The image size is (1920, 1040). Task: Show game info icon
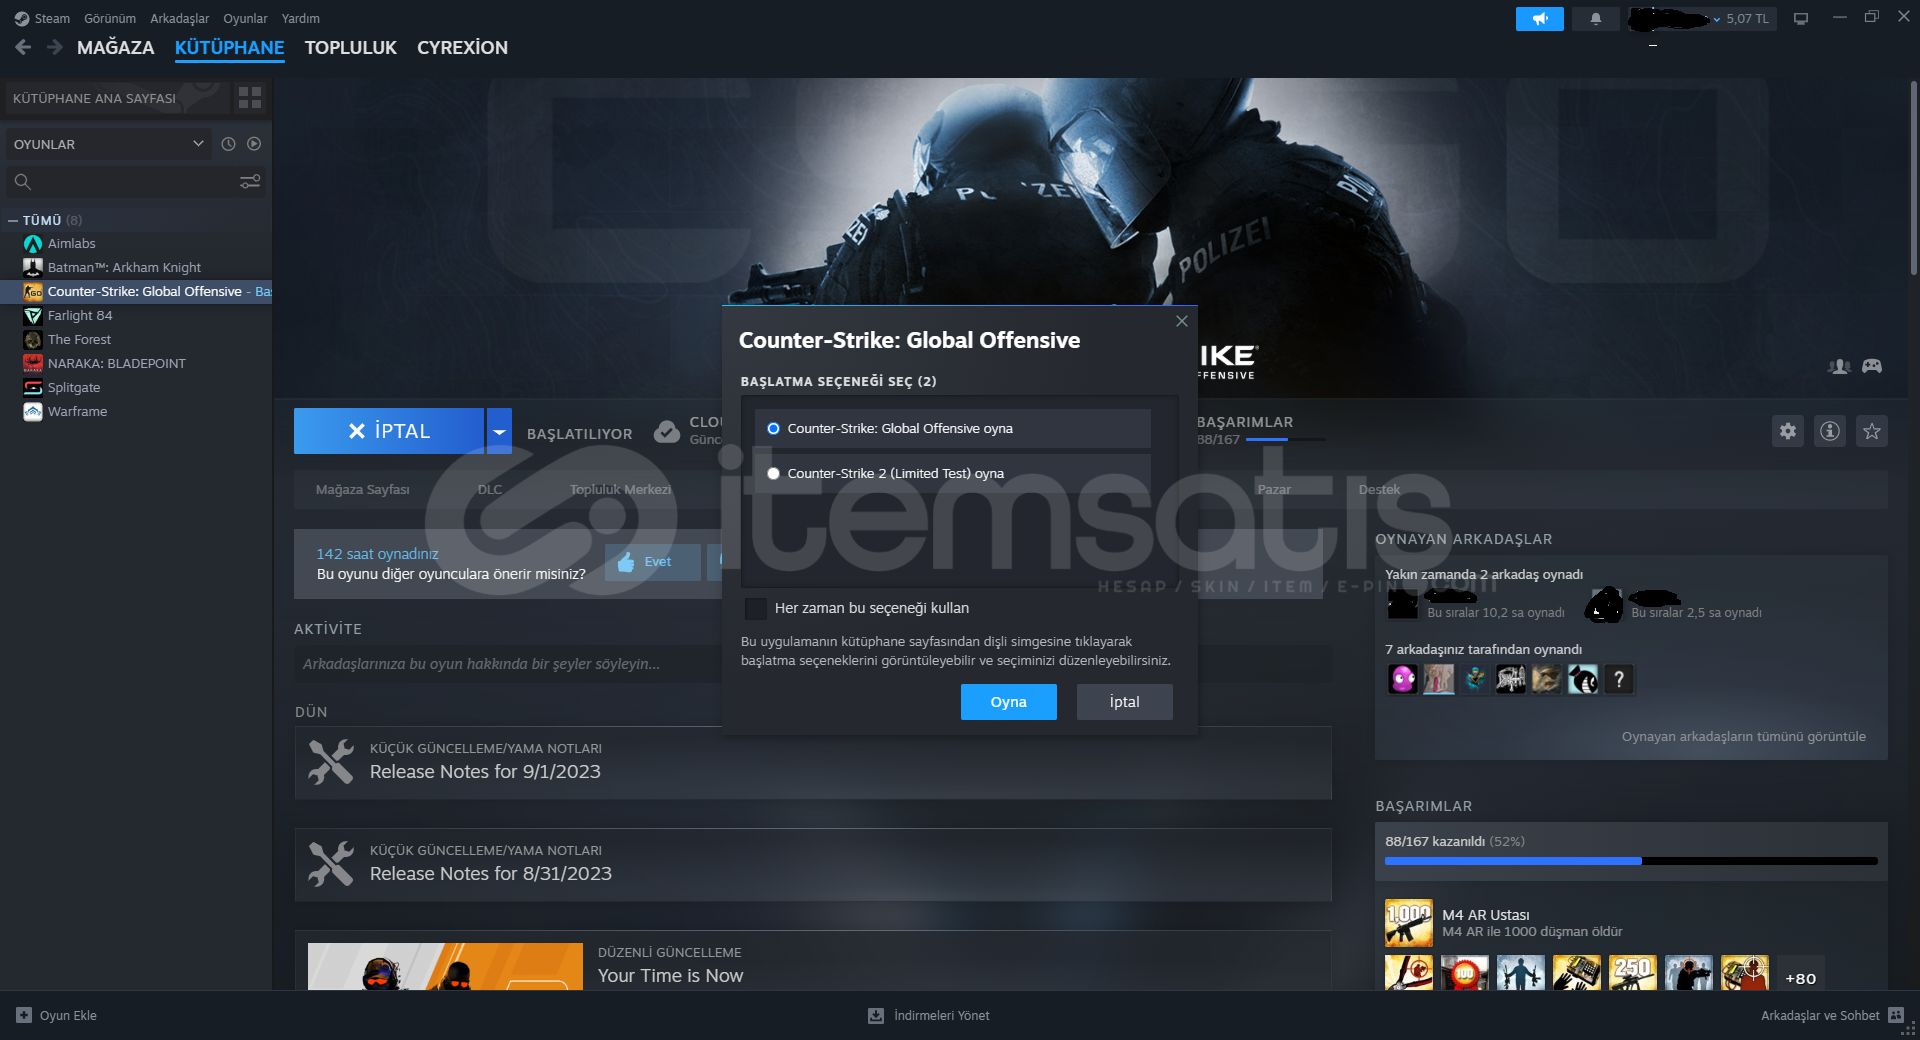[x=1830, y=431]
